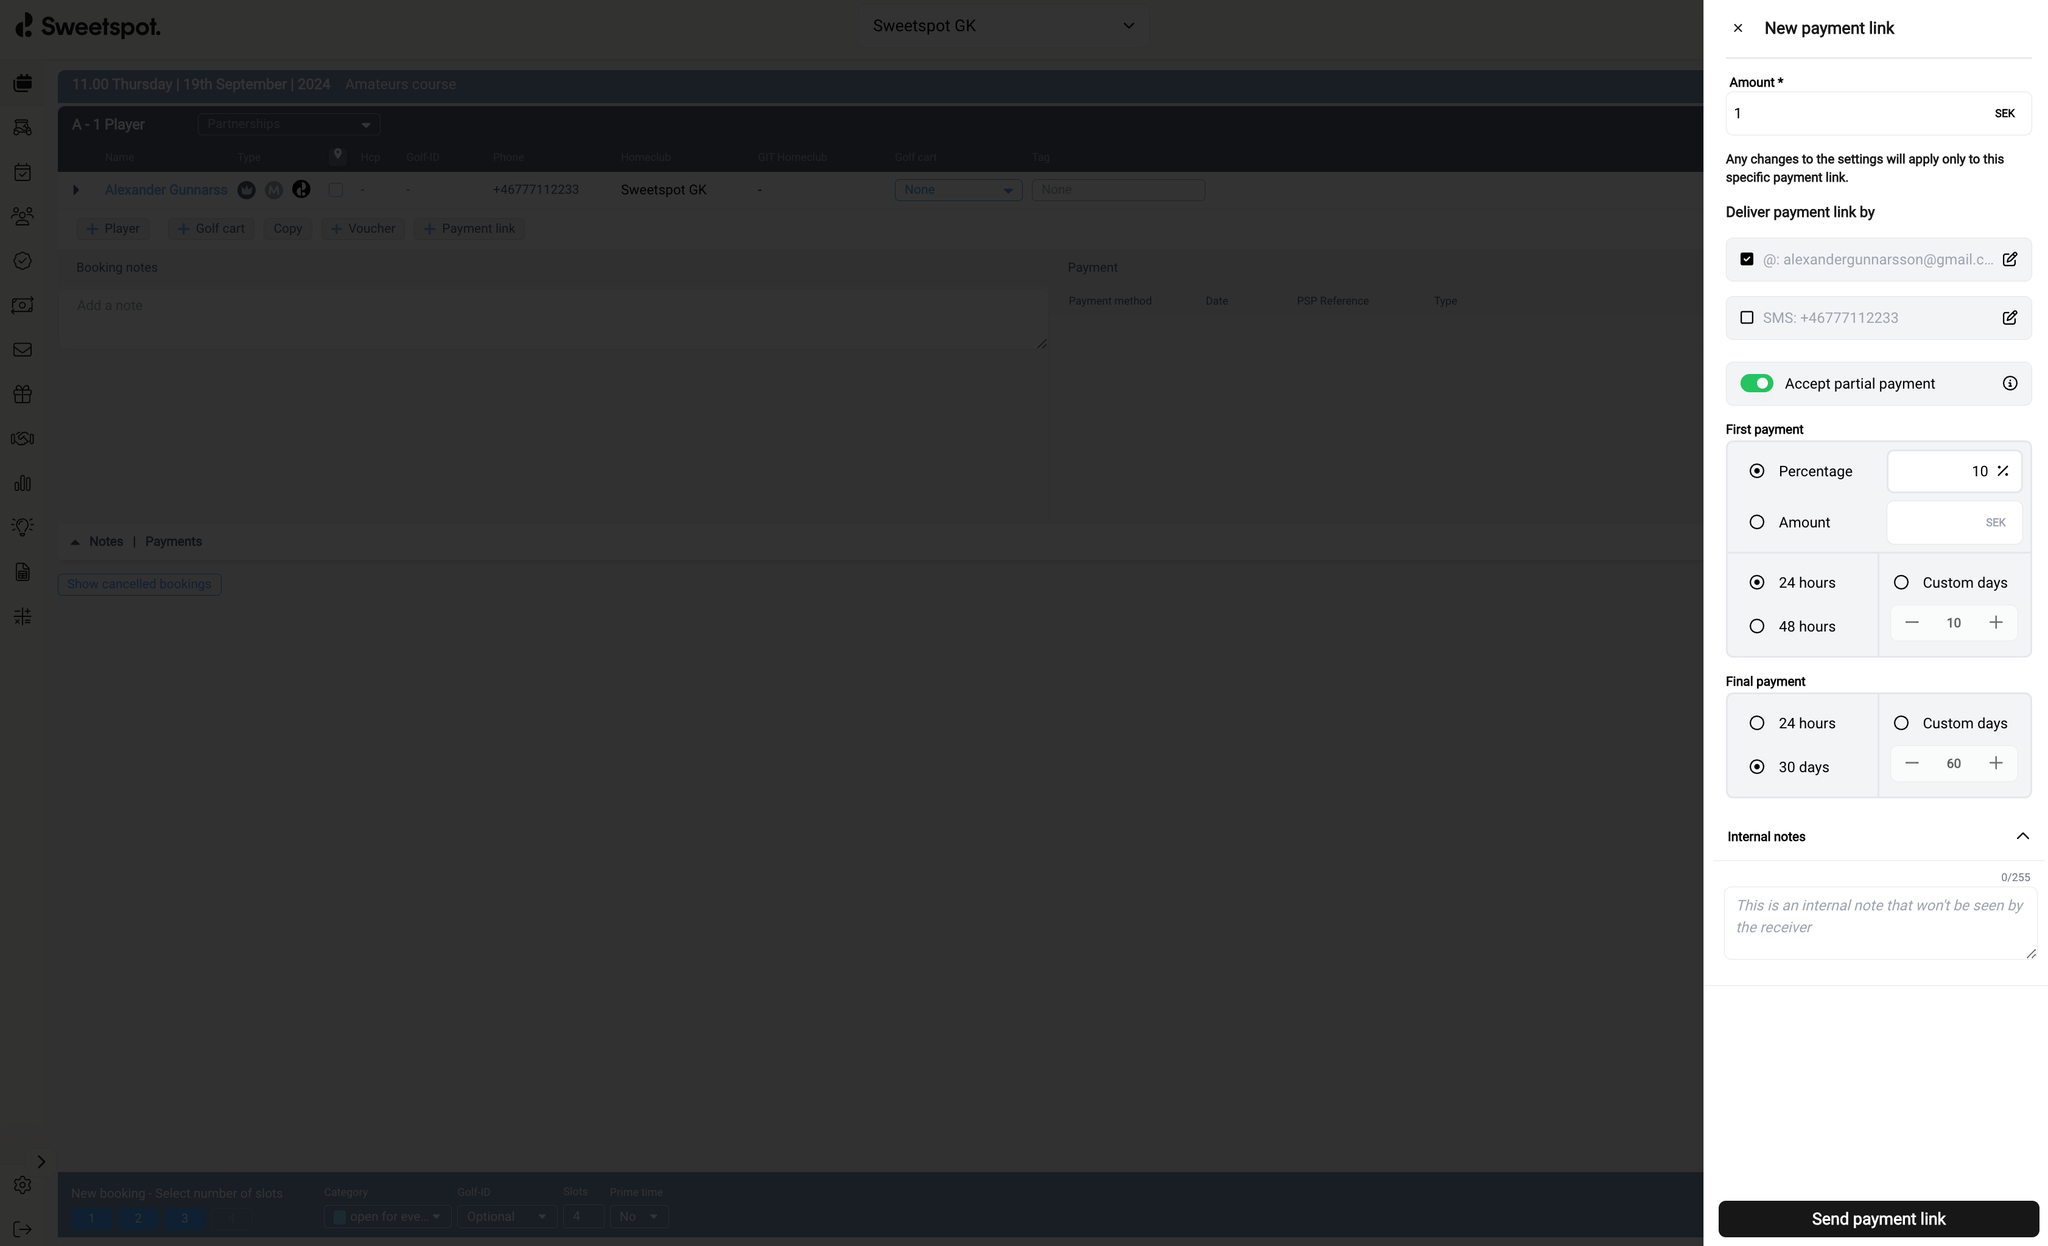Expand the sidebar with the chevron arrow
Screen dimensions: 2048x1246
pos(41,1162)
